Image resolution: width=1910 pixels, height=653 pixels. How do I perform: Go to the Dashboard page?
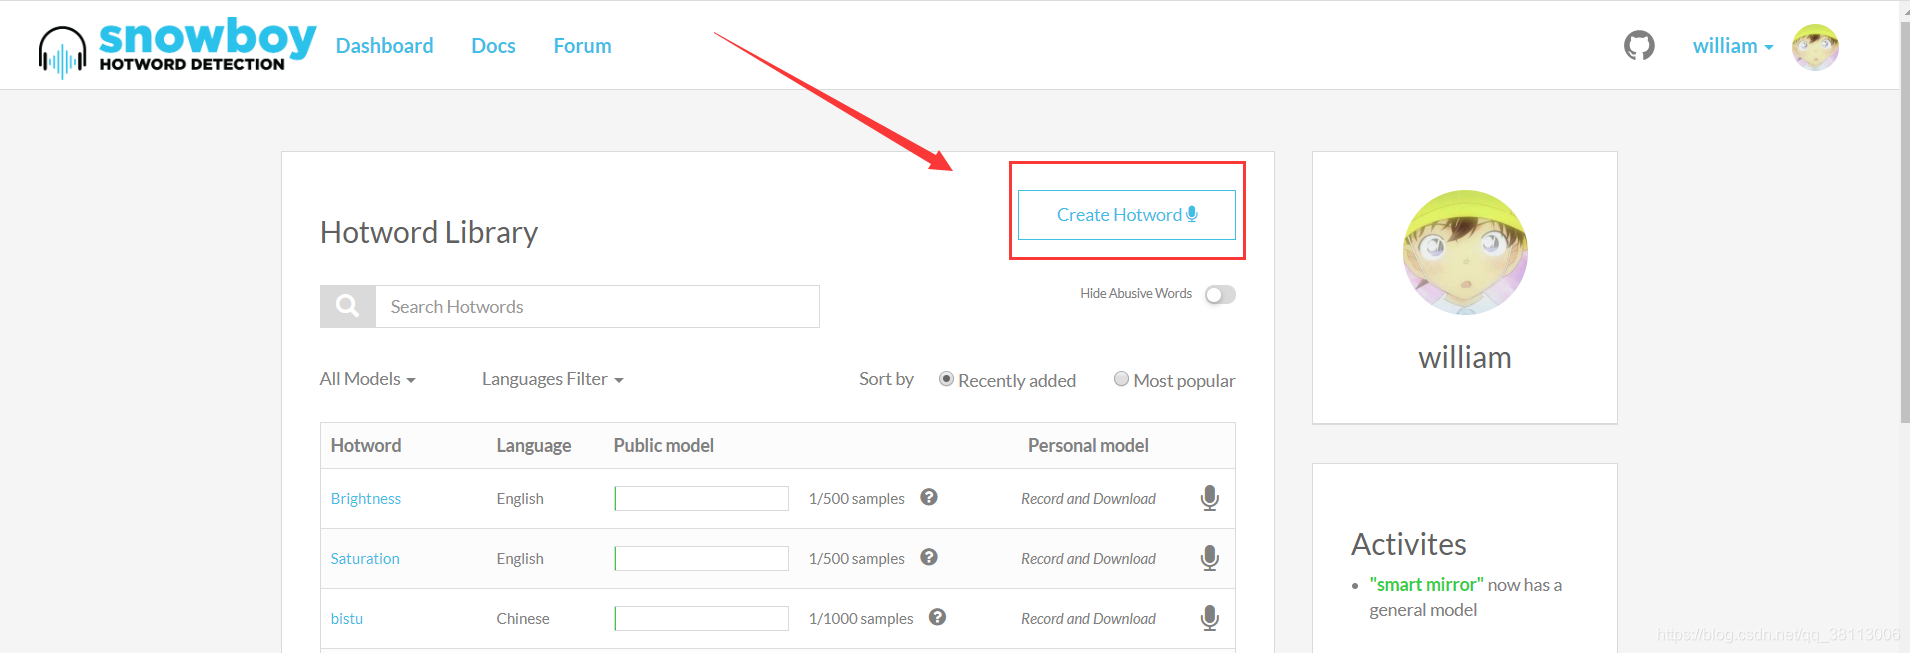click(384, 46)
